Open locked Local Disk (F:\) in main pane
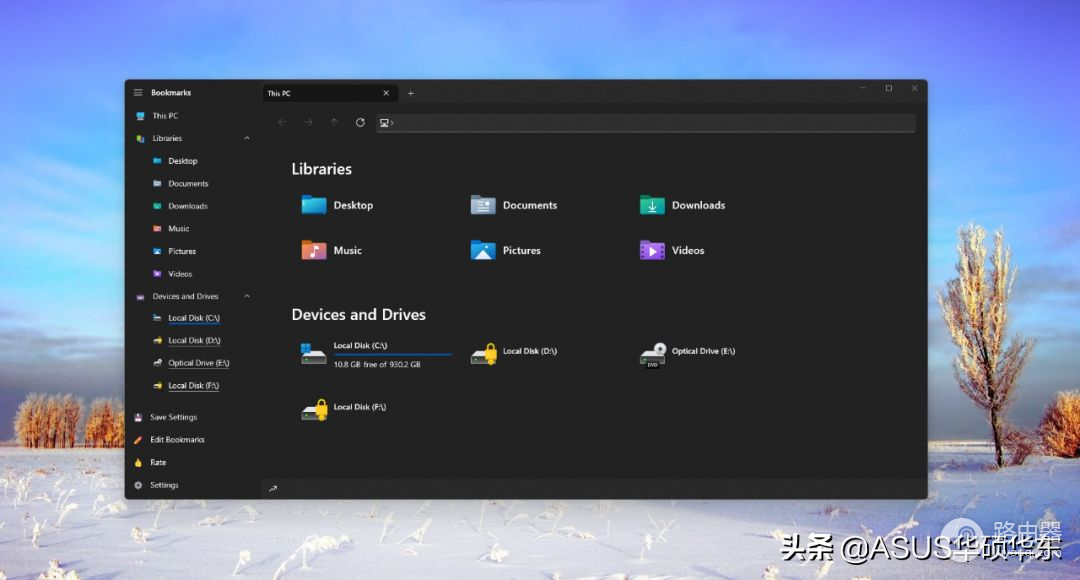The height and width of the screenshot is (580, 1080). [x=315, y=409]
